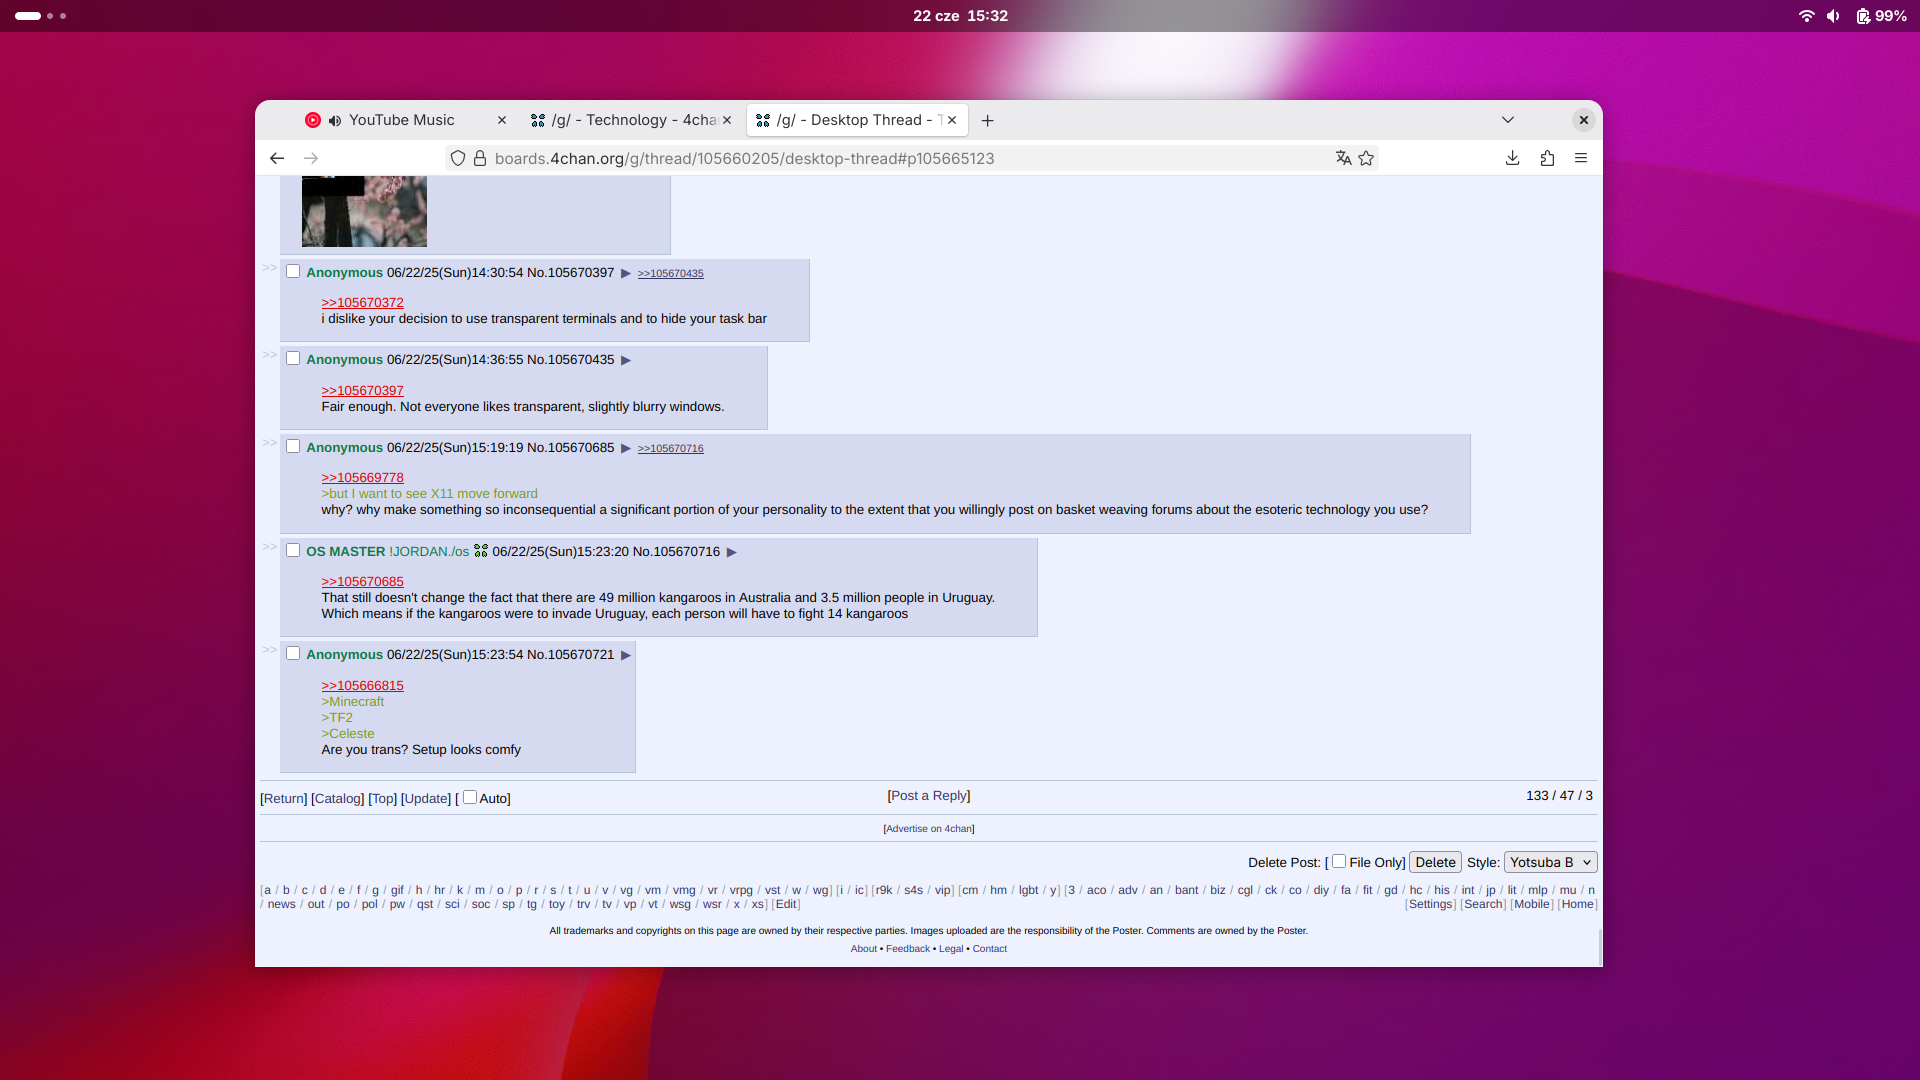This screenshot has height=1080, width=1920.
Task: Open post menu arrow for No.105670397
Action: 626,273
